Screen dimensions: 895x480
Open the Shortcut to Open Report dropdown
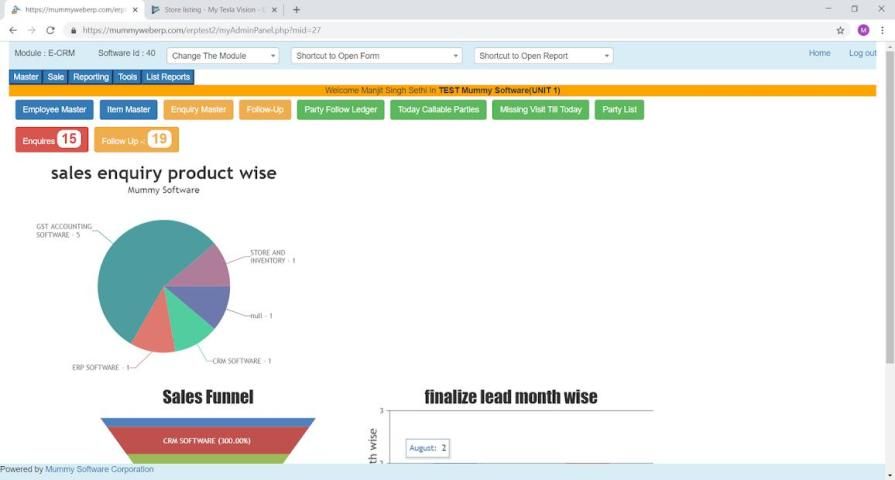click(543, 56)
